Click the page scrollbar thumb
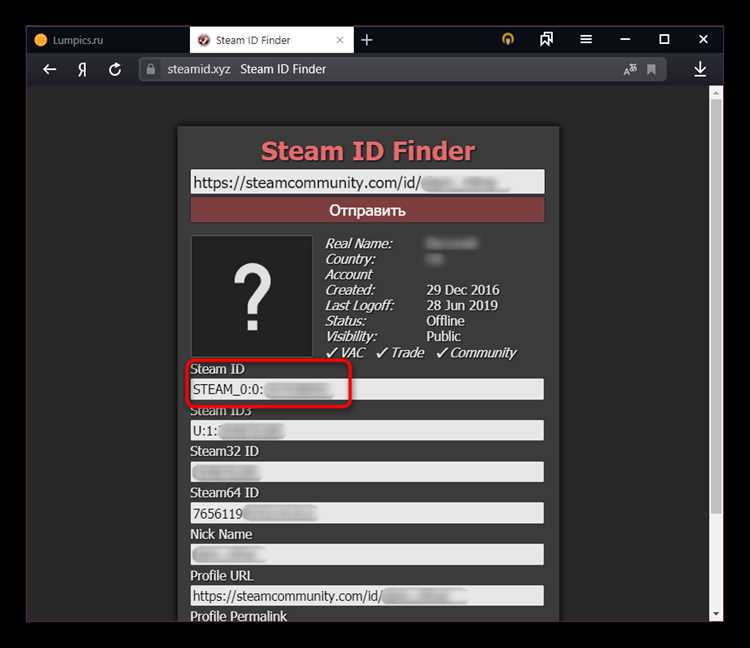750x648 pixels. click(x=716, y=306)
